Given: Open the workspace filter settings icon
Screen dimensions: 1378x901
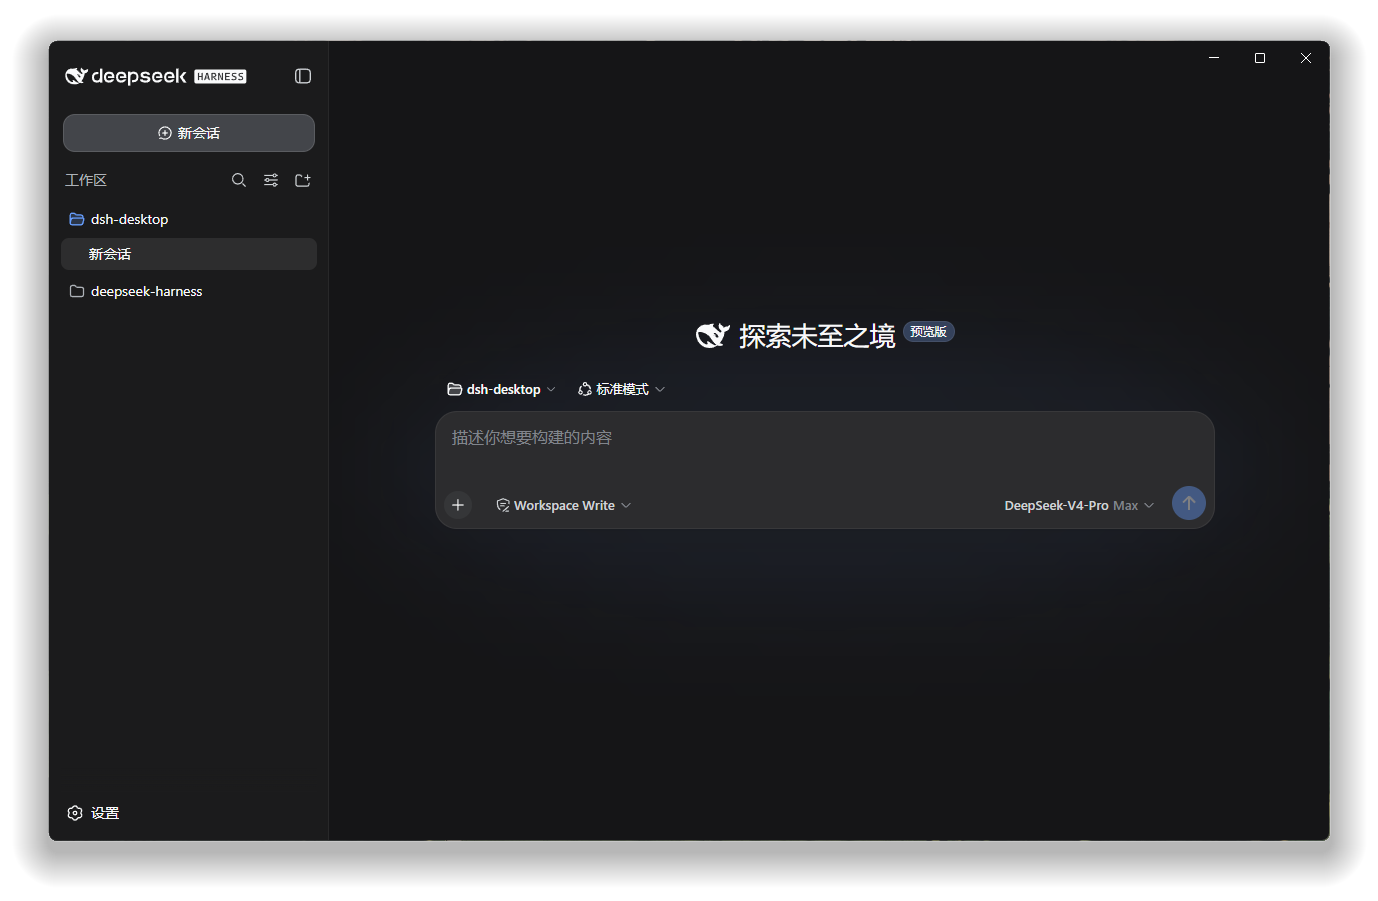Looking at the screenshot, I should 271,180.
